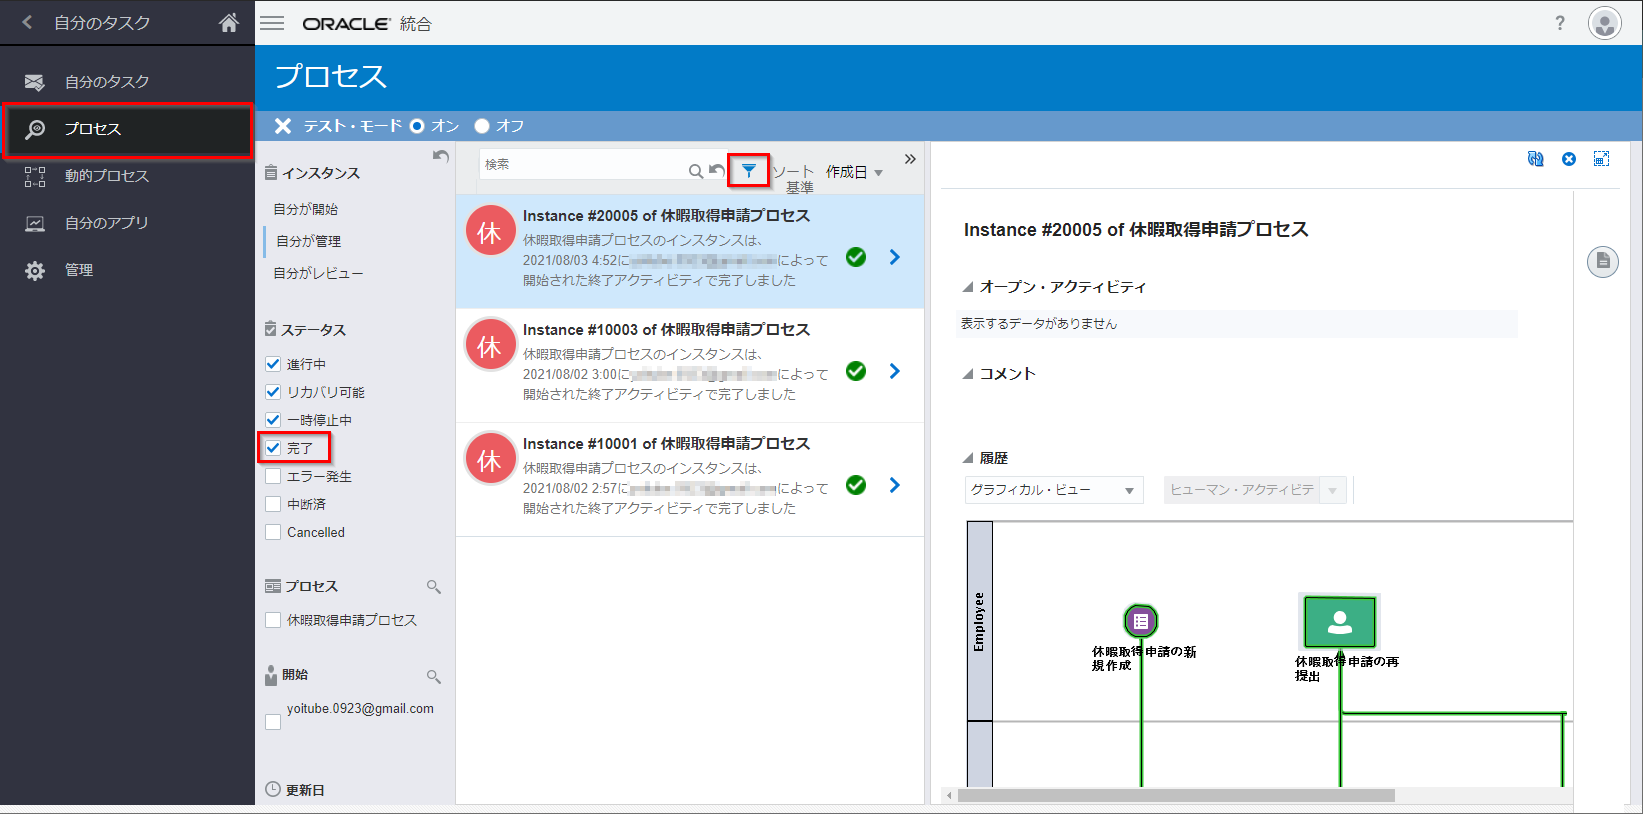Open the user profile avatar
1643x814 pixels.
[1604, 23]
